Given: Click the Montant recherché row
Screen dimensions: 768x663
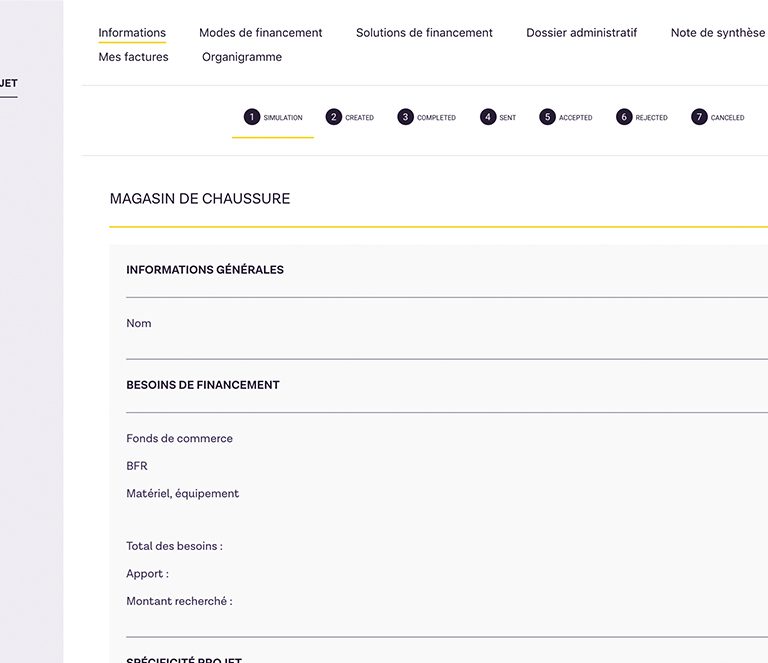Looking at the screenshot, I should pos(179,602).
